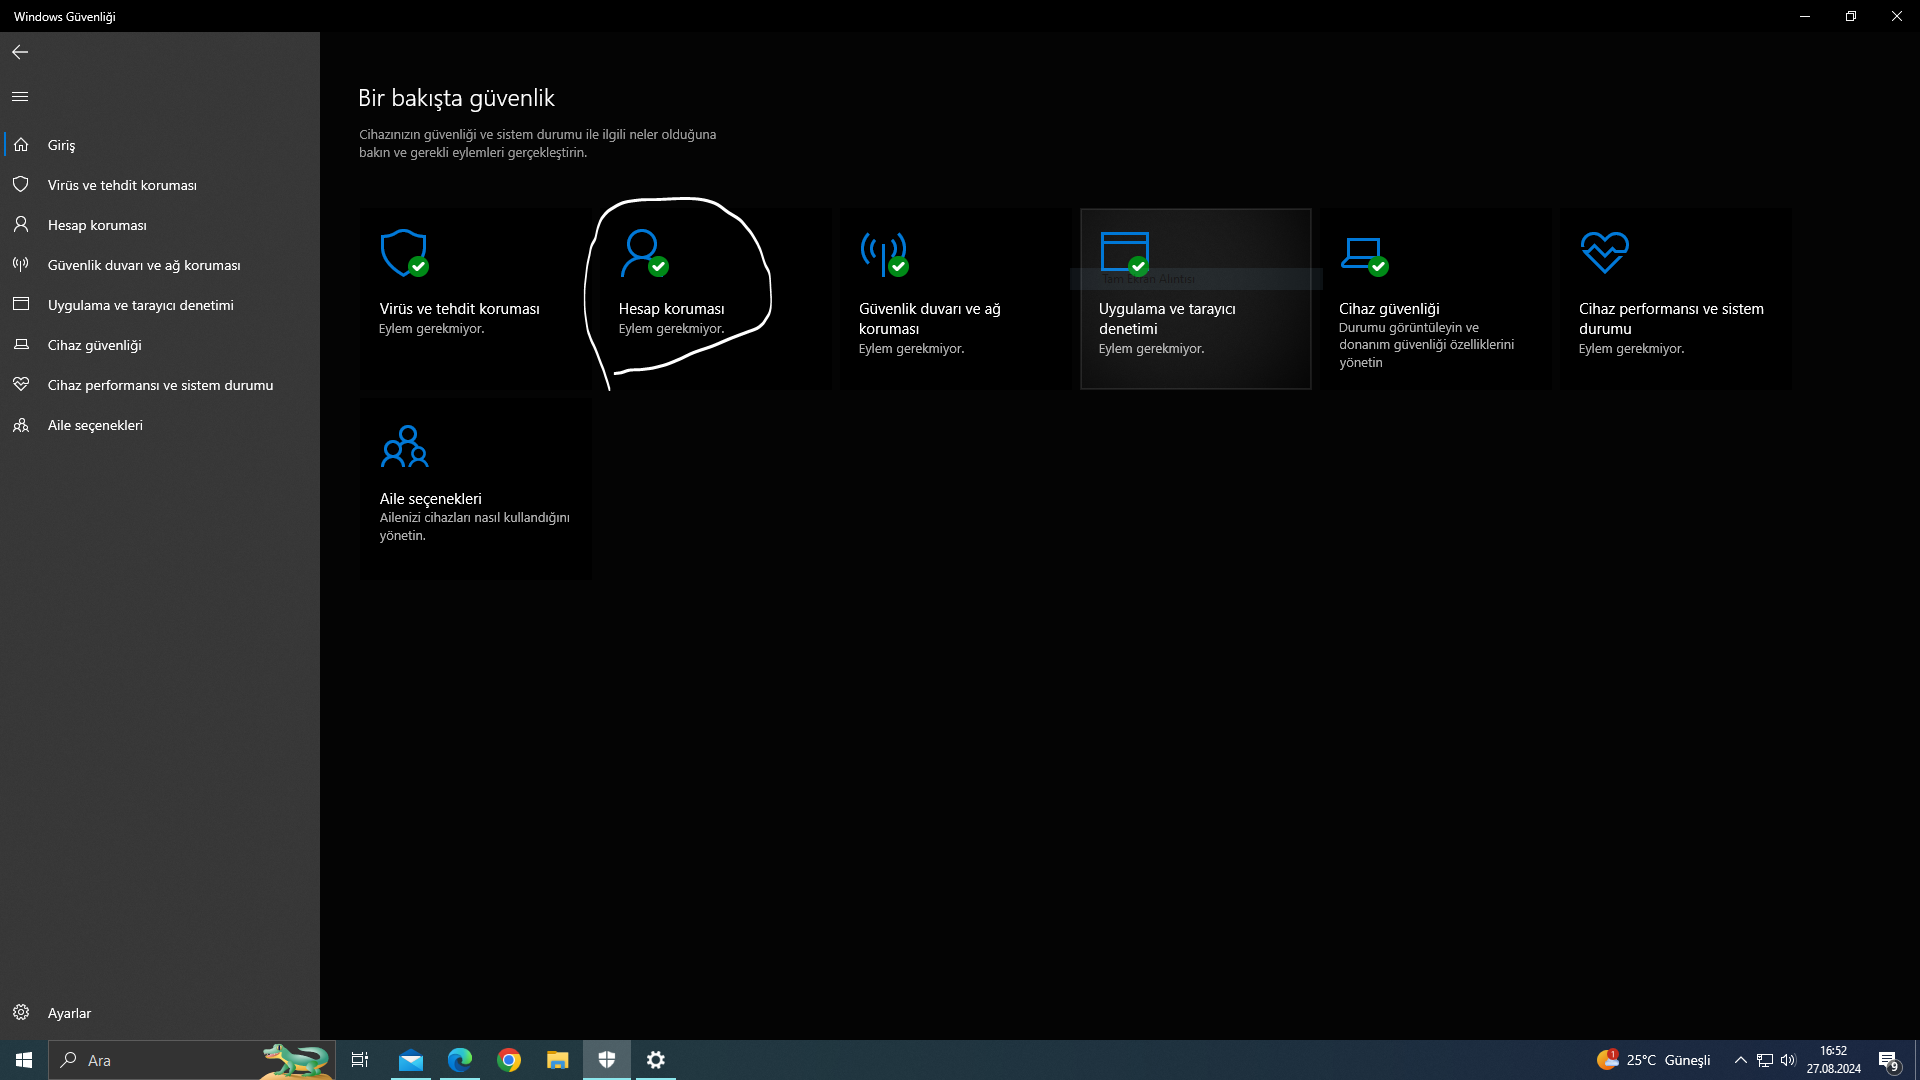Go to Hesap koruması in sidebar

(97, 225)
